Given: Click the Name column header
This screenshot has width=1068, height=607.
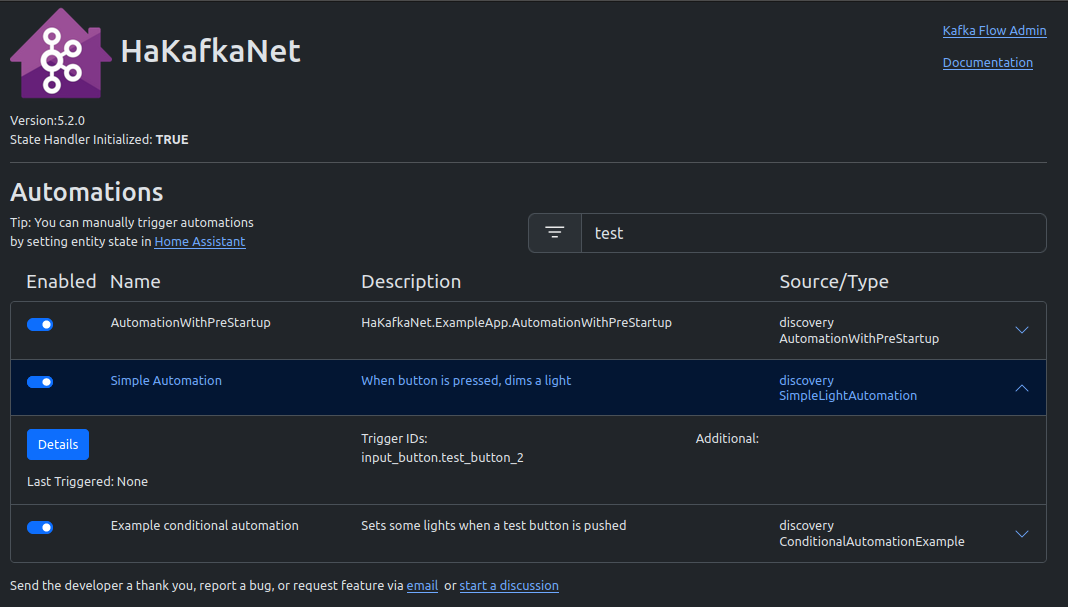Looking at the screenshot, I should [x=136, y=281].
